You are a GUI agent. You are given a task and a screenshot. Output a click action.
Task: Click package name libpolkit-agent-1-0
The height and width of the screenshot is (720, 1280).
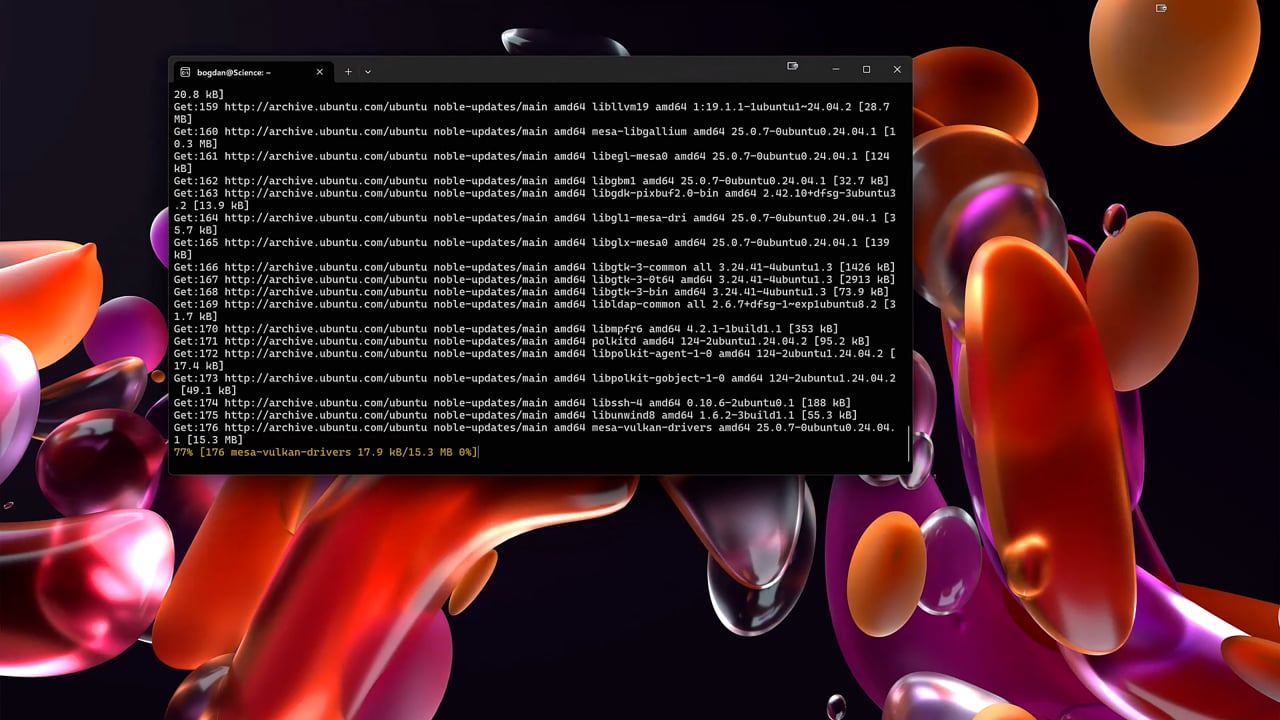click(652, 353)
